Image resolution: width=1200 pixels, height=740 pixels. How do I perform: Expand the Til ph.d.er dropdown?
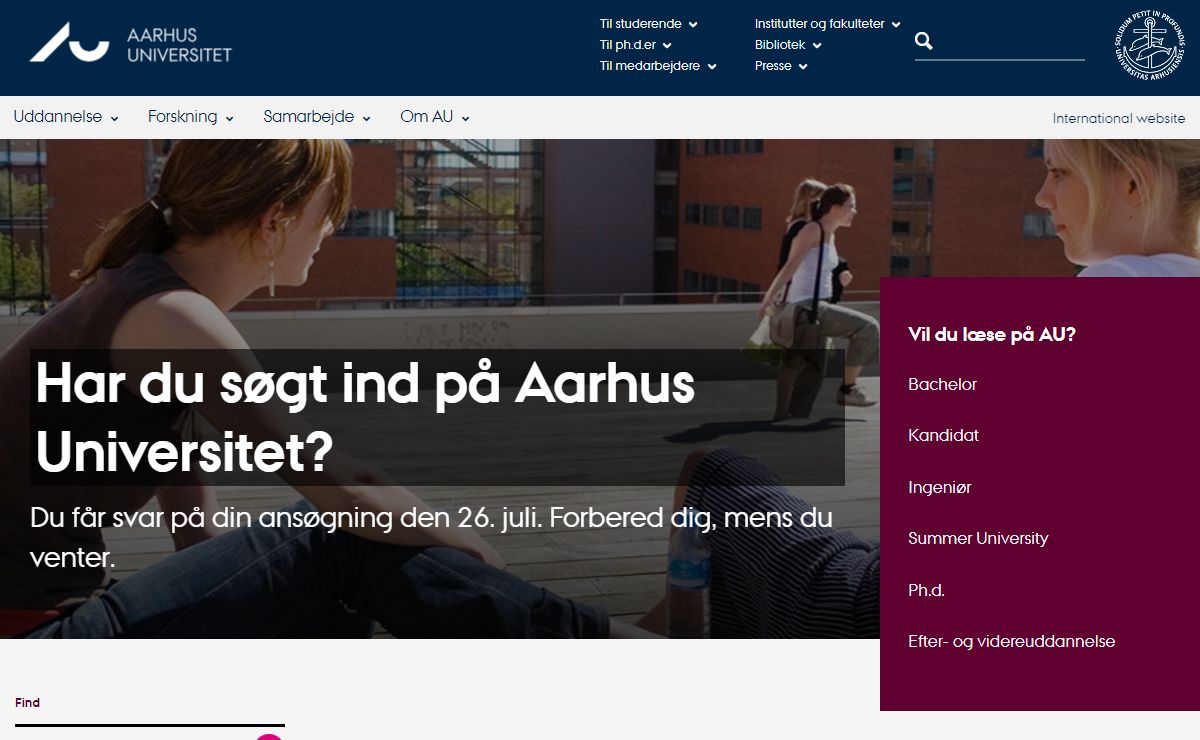[635, 45]
